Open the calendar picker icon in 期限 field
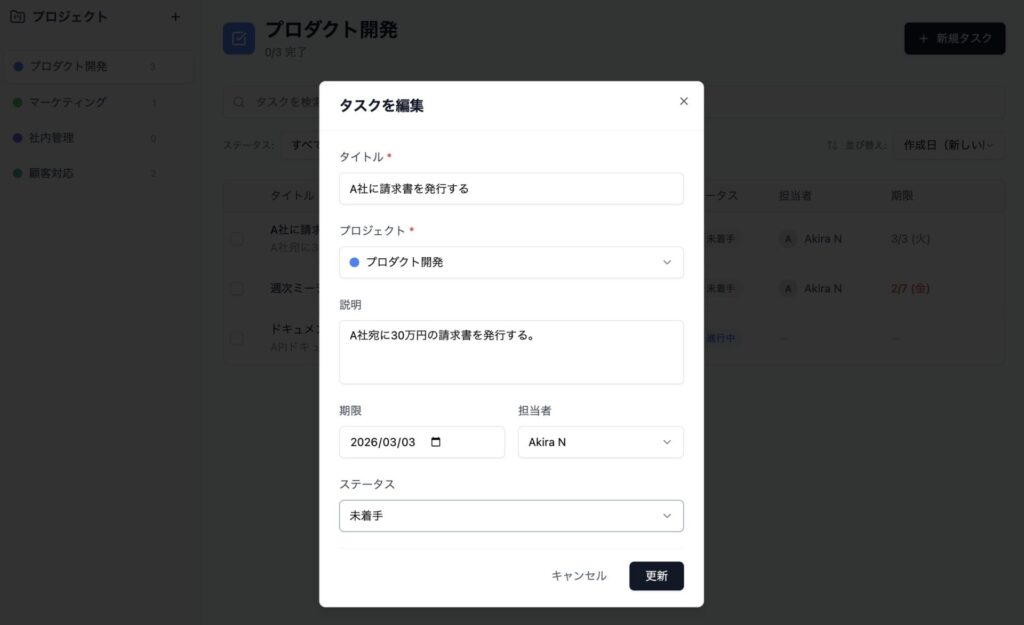The width and height of the screenshot is (1024, 625). 436,442
